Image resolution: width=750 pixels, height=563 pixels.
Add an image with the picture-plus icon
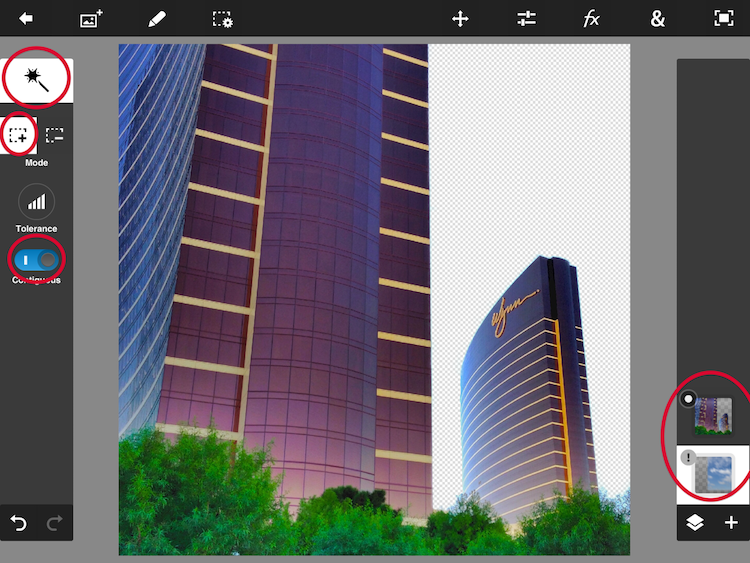[x=91, y=19]
